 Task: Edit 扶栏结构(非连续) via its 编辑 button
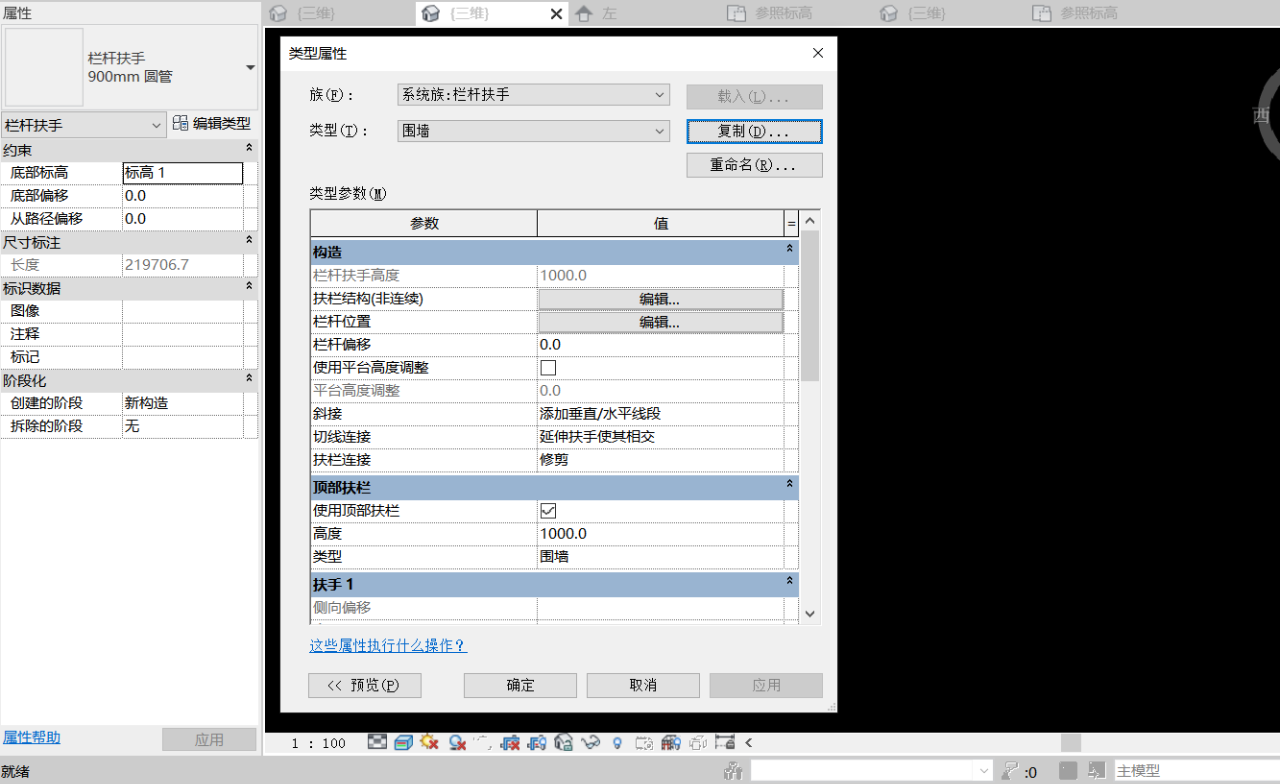(659, 298)
